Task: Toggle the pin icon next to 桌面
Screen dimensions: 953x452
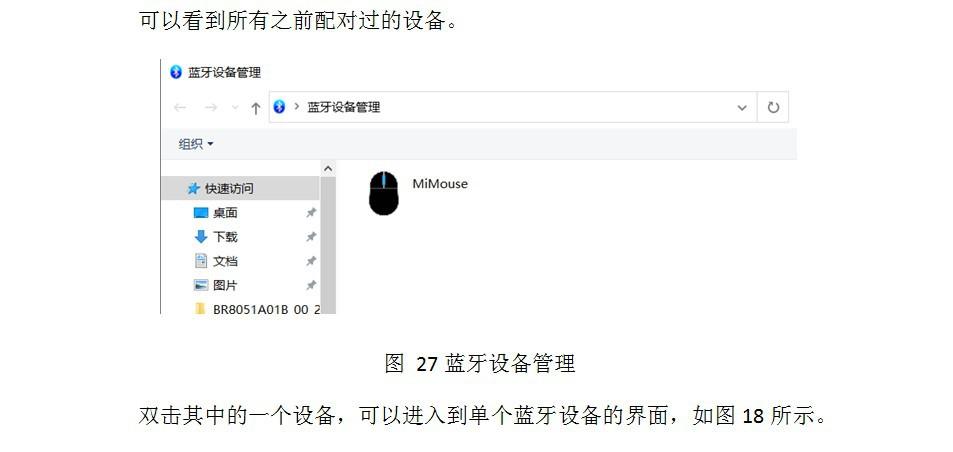Action: [x=311, y=213]
